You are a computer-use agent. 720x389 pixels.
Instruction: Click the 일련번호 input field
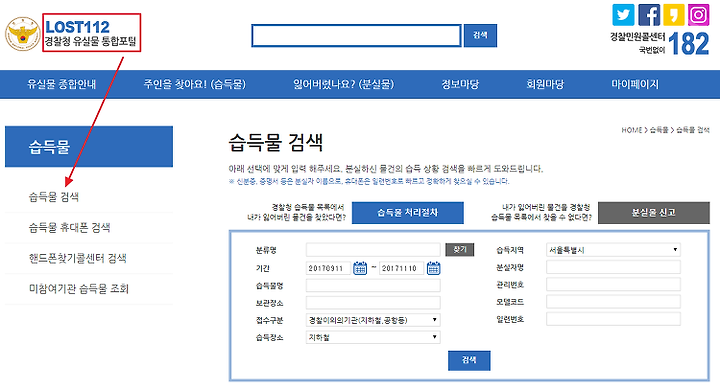coord(613,319)
